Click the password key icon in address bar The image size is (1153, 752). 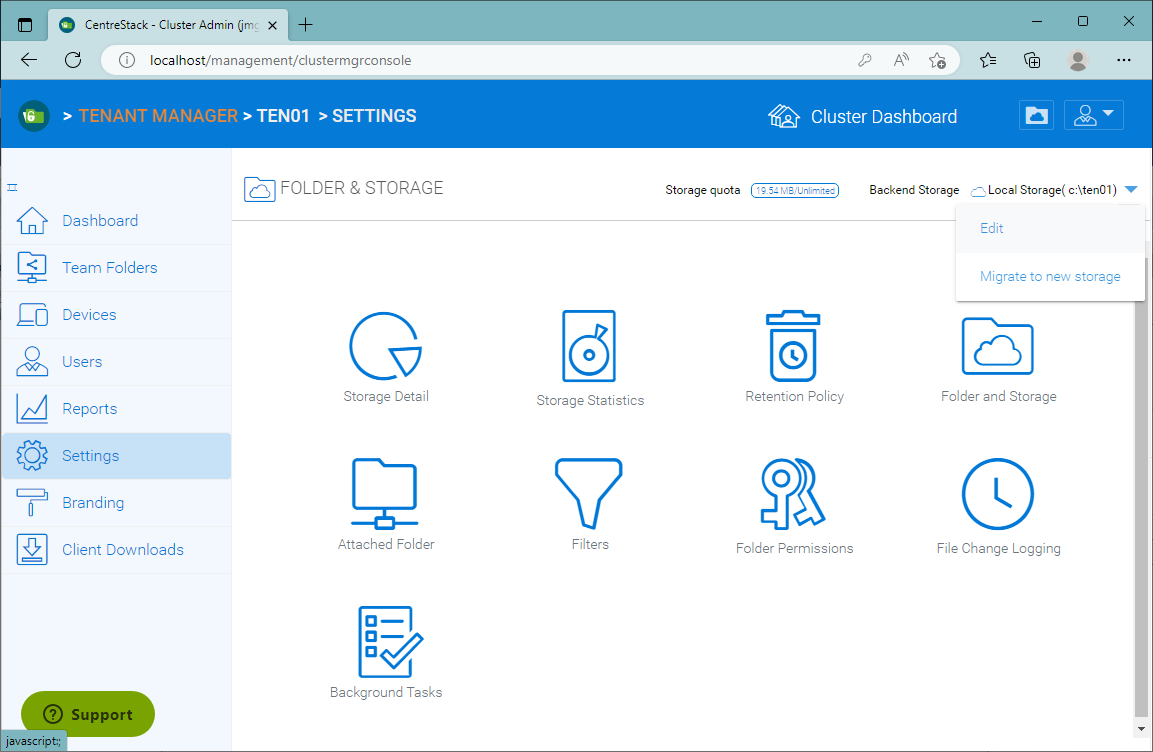click(x=865, y=60)
